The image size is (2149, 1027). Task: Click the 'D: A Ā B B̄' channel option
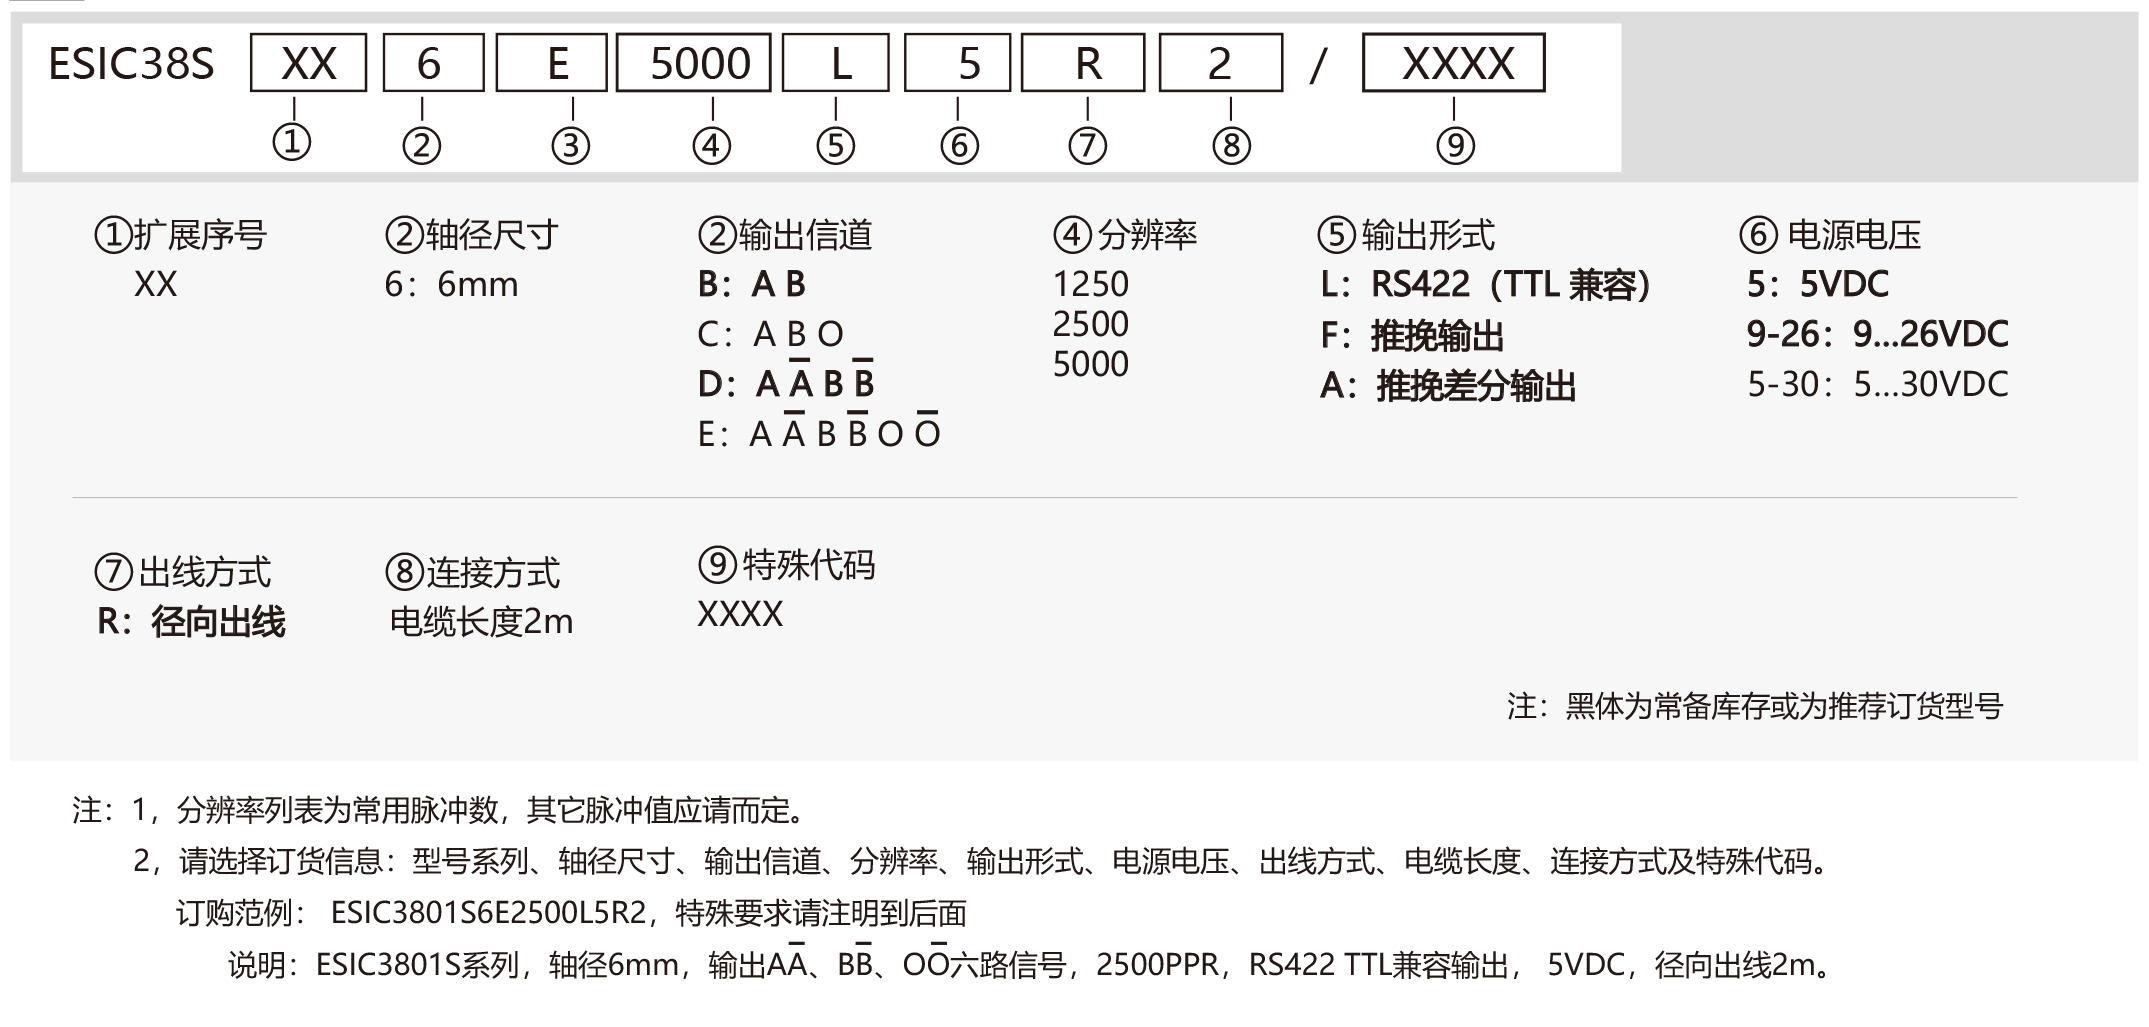786,381
